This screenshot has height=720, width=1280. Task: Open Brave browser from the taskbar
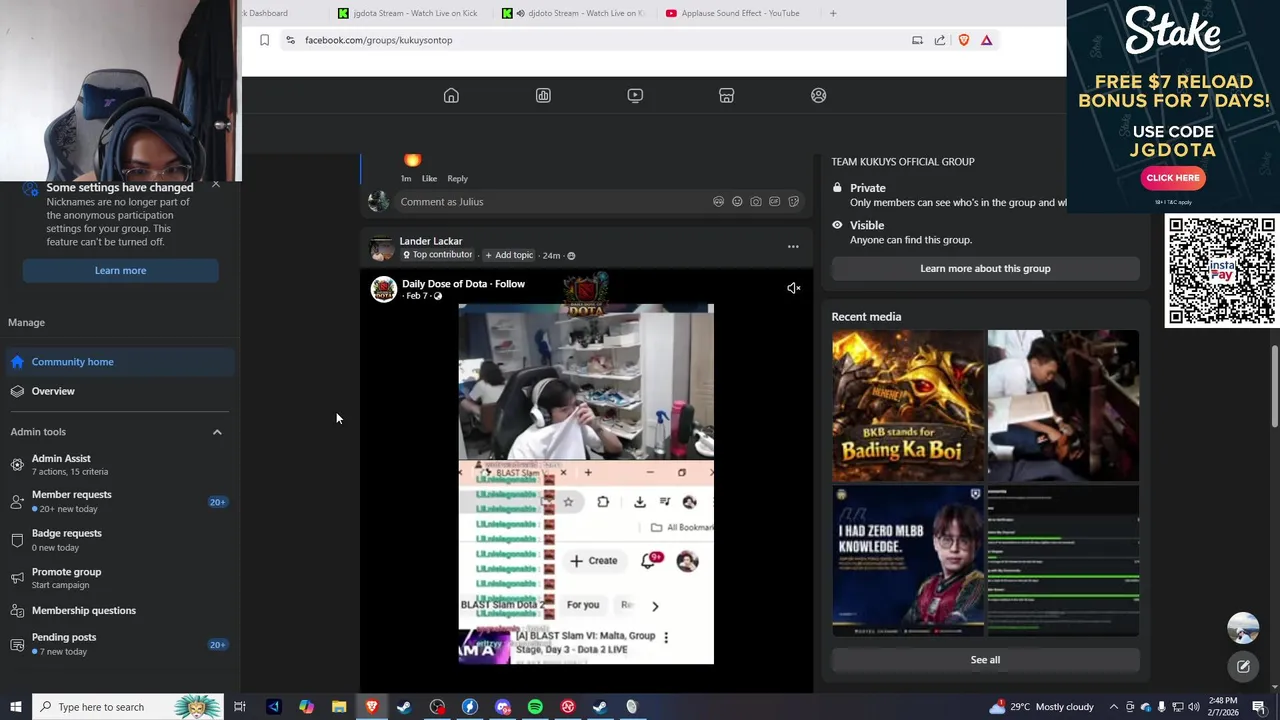372,707
